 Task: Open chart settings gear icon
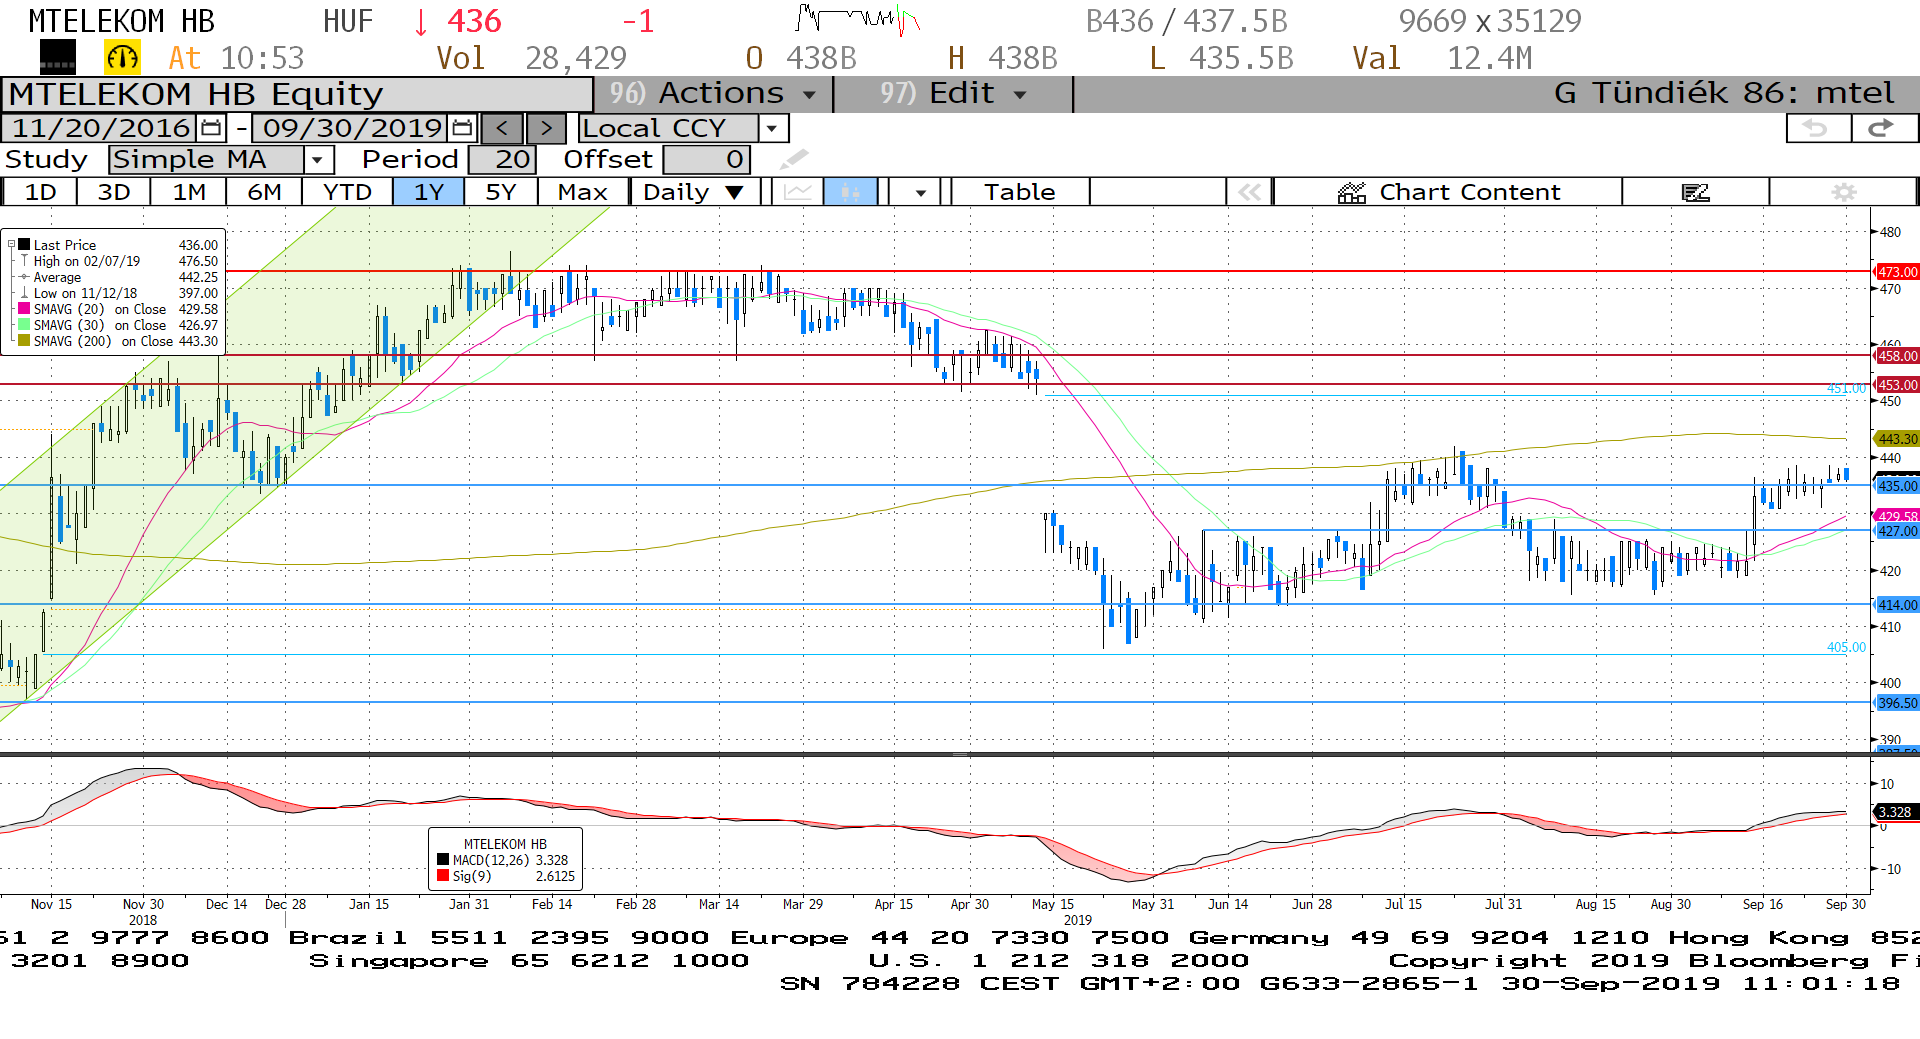(1844, 192)
